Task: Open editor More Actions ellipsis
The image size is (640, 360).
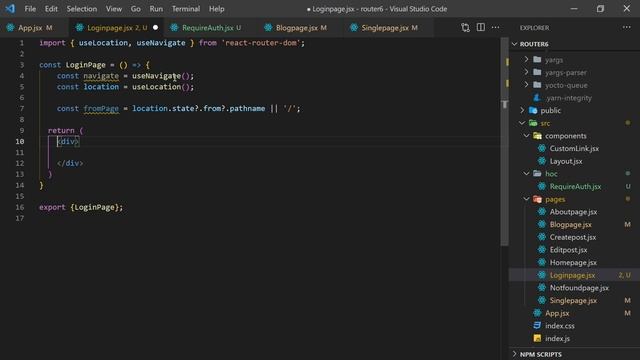Action: [x=495, y=28]
